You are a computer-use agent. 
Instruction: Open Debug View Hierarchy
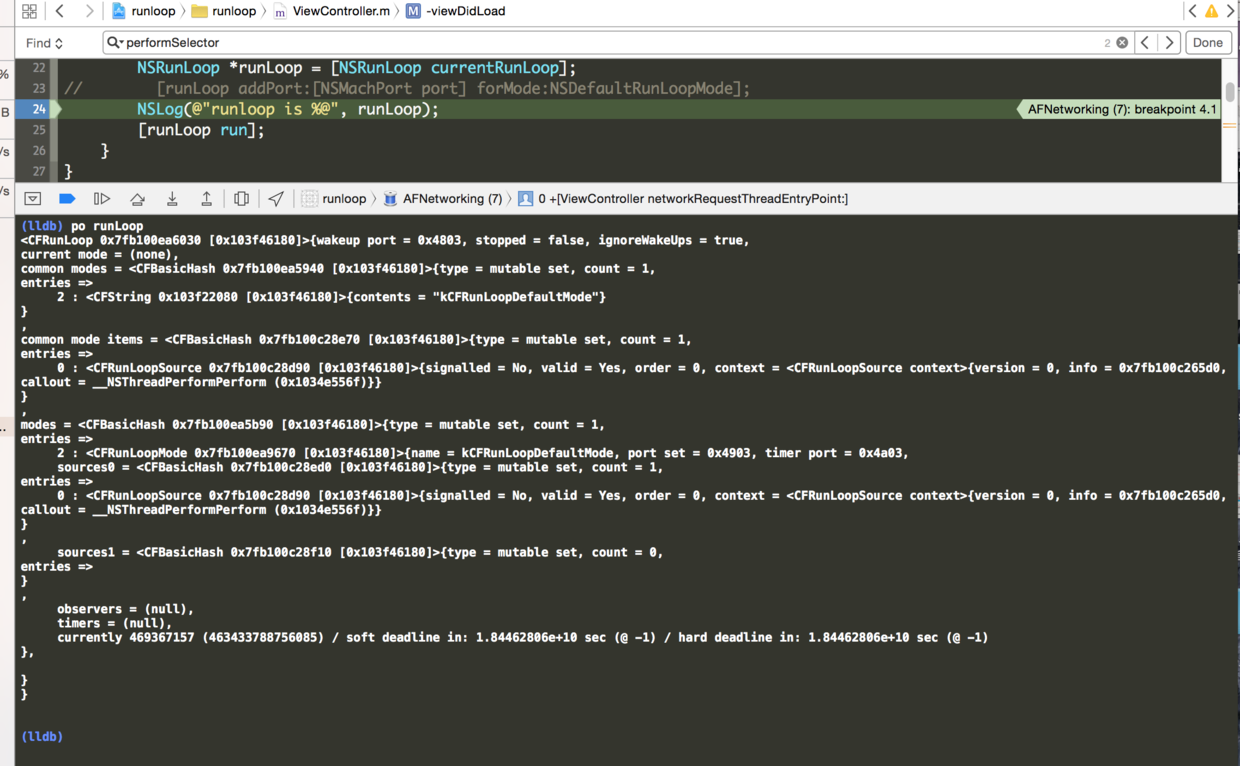click(x=241, y=199)
